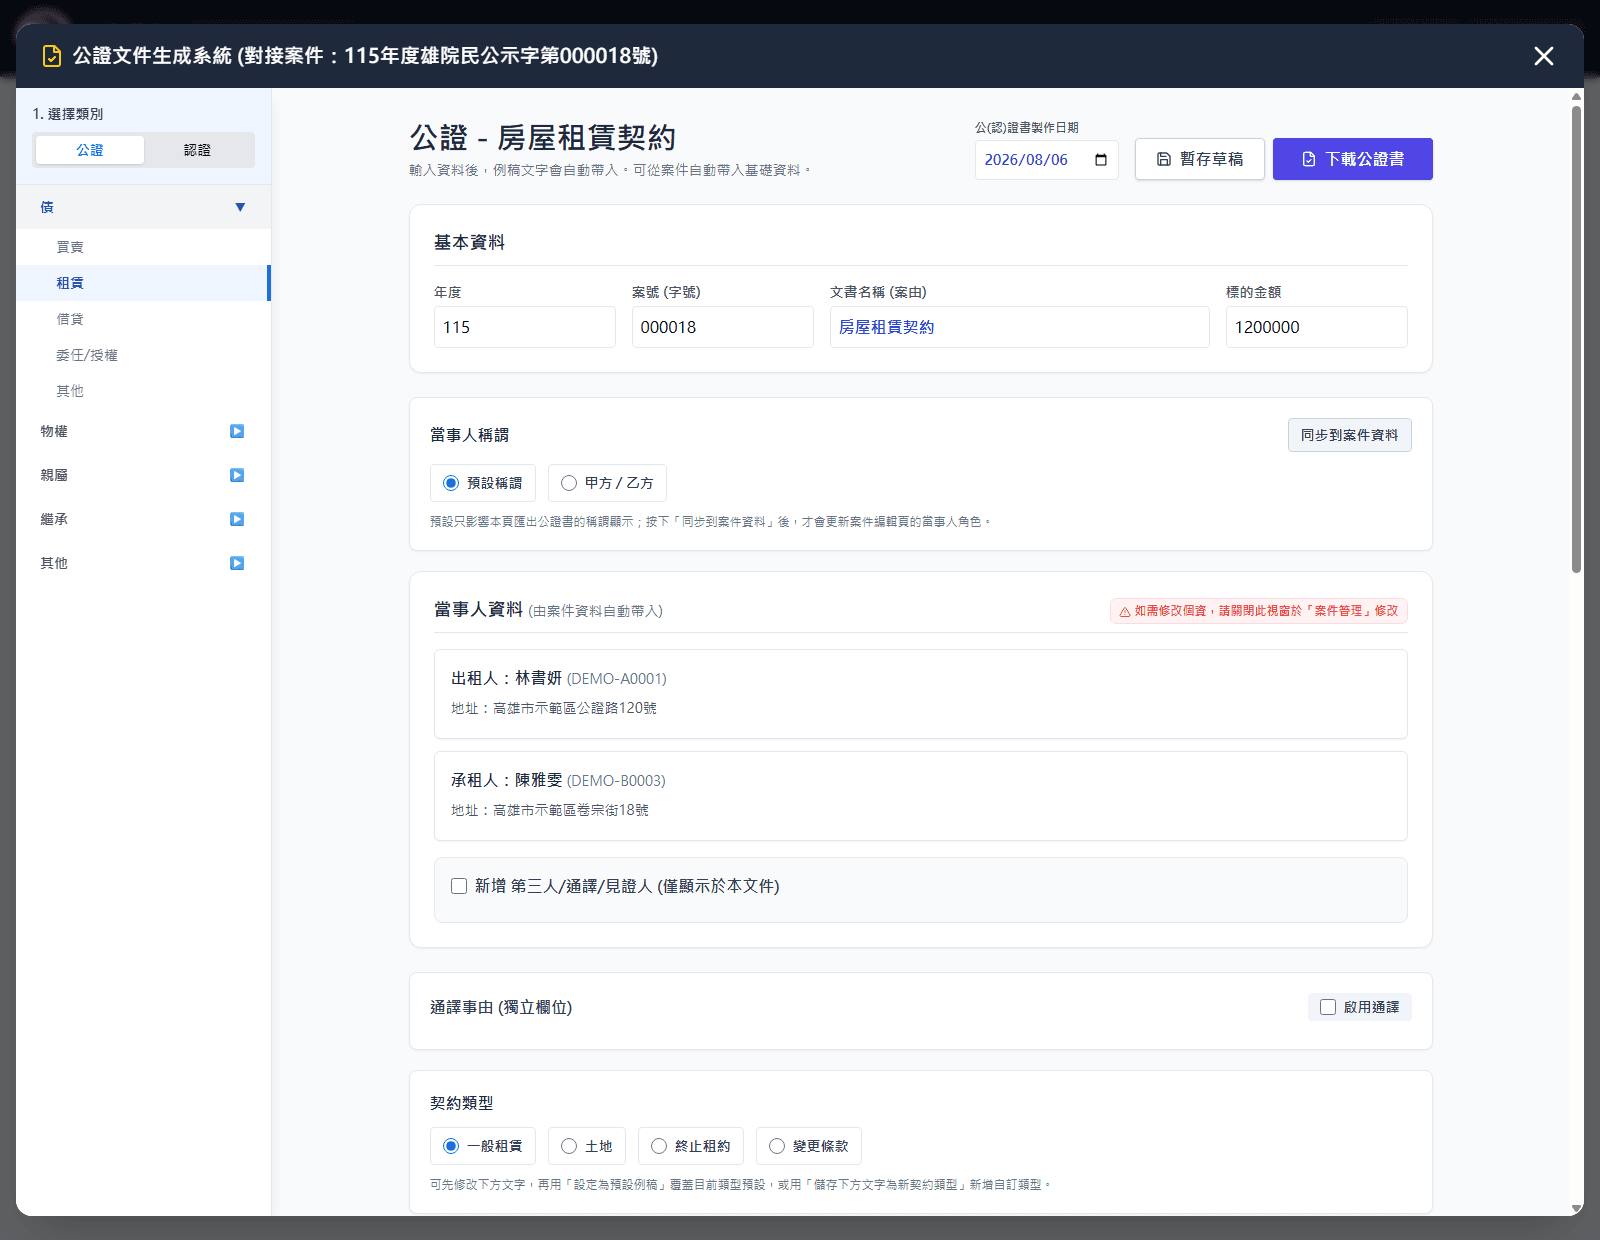Image resolution: width=1600 pixels, height=1240 pixels.
Task: Expand the 物權 category arrow
Action: [x=237, y=431]
